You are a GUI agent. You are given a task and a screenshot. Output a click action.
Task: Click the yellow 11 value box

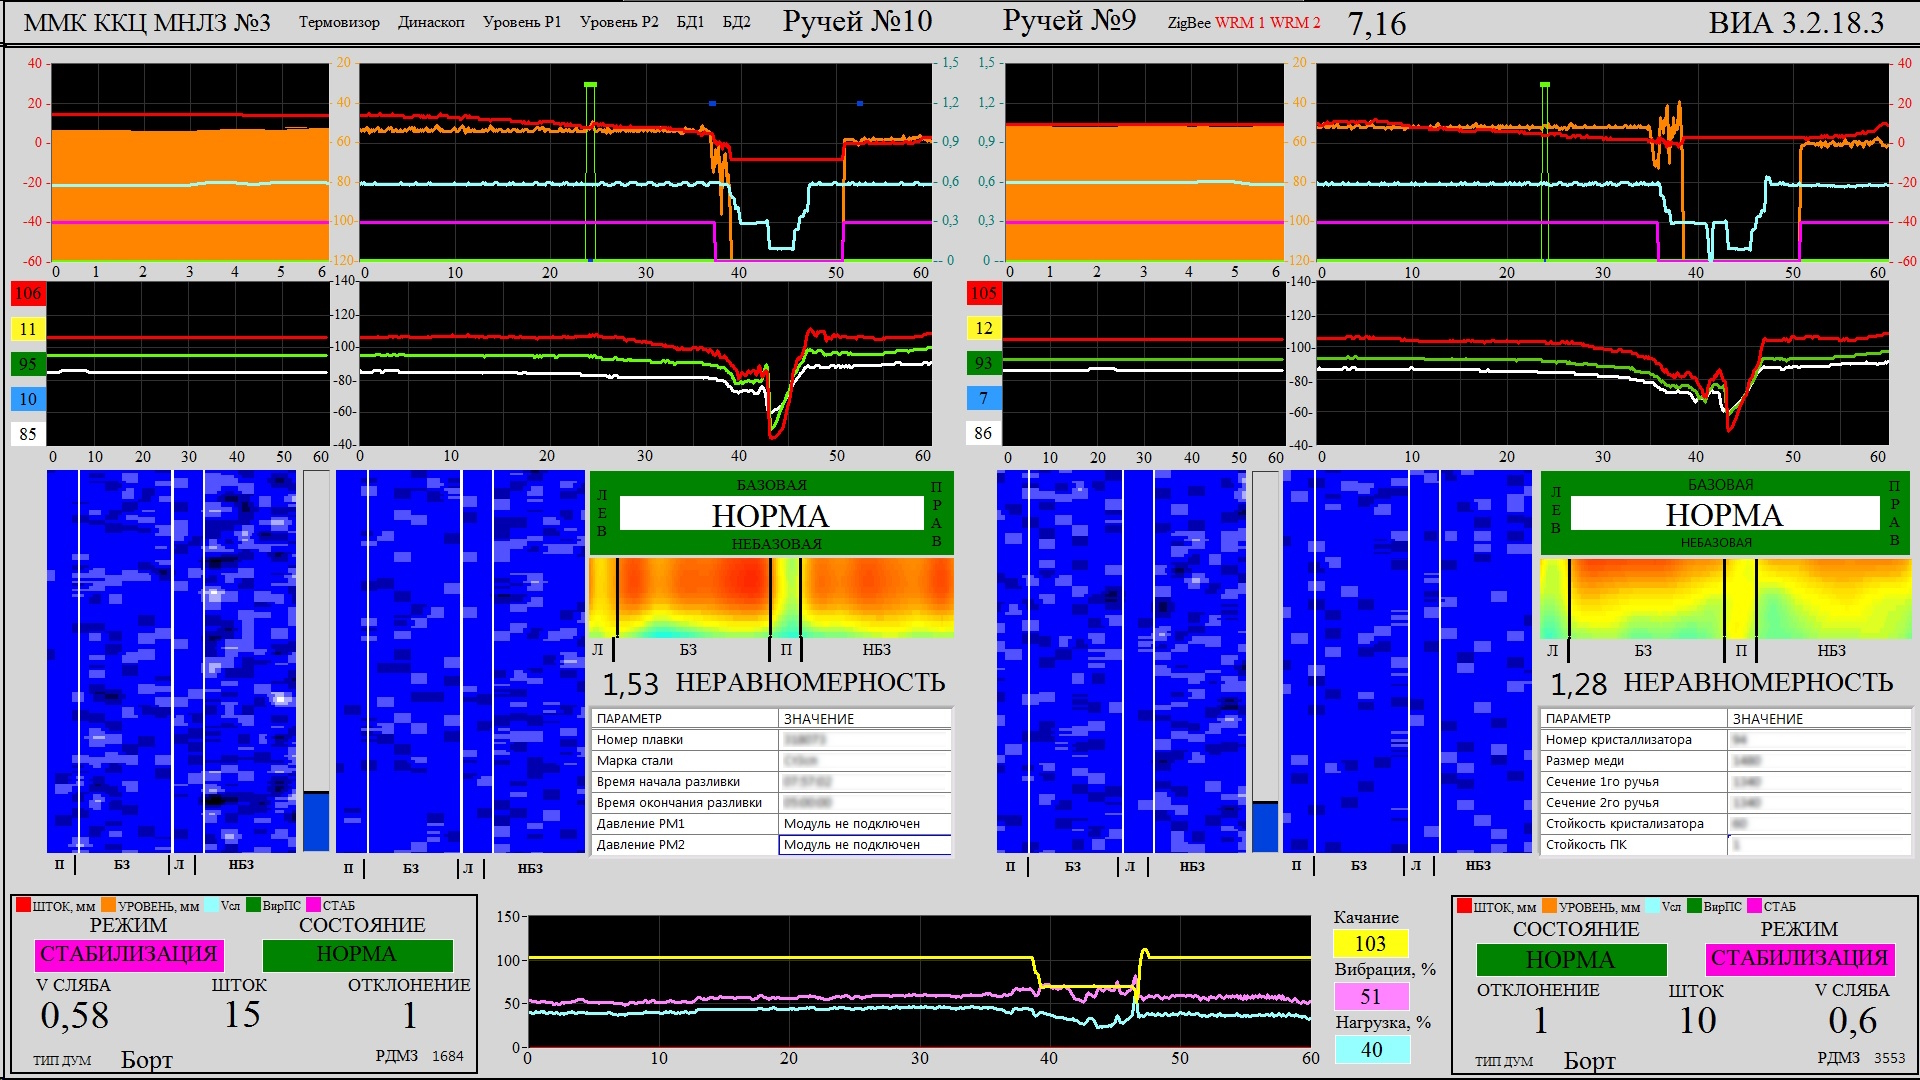(28, 329)
